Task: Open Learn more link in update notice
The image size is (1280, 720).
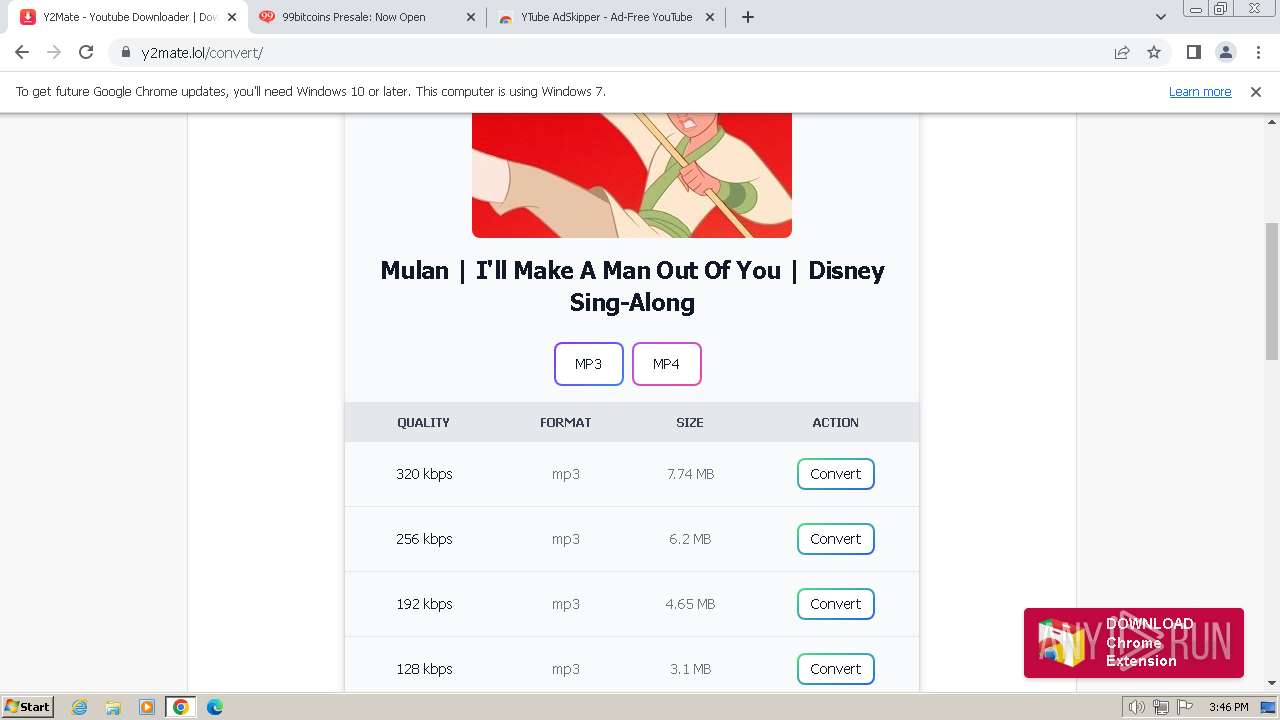Action: [x=1200, y=91]
